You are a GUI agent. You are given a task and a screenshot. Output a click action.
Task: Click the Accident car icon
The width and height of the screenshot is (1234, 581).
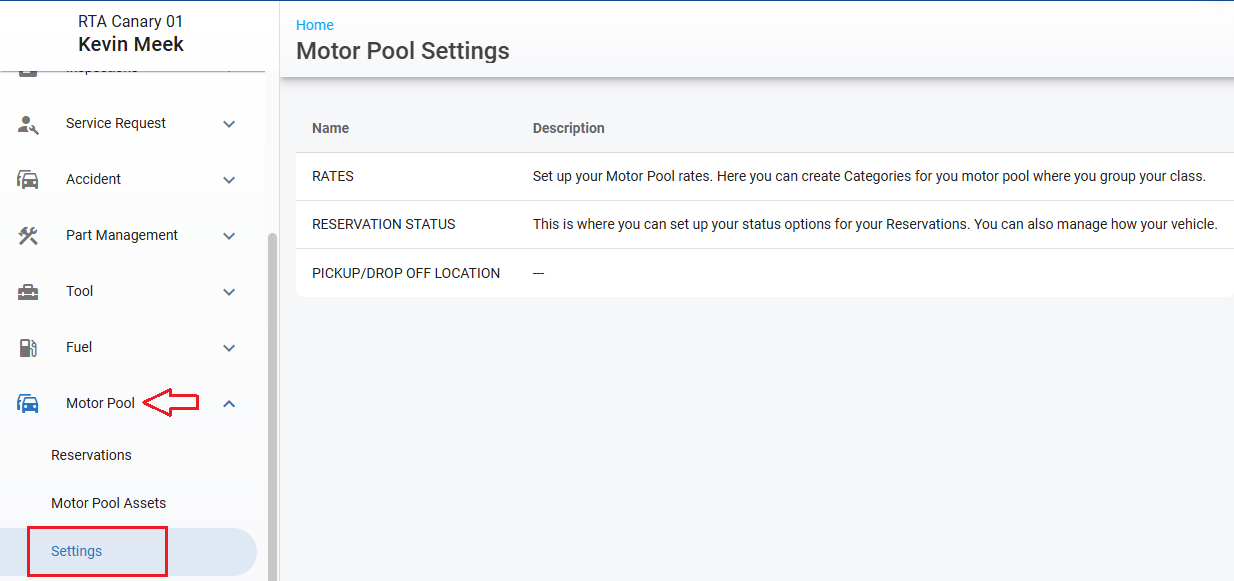28,180
